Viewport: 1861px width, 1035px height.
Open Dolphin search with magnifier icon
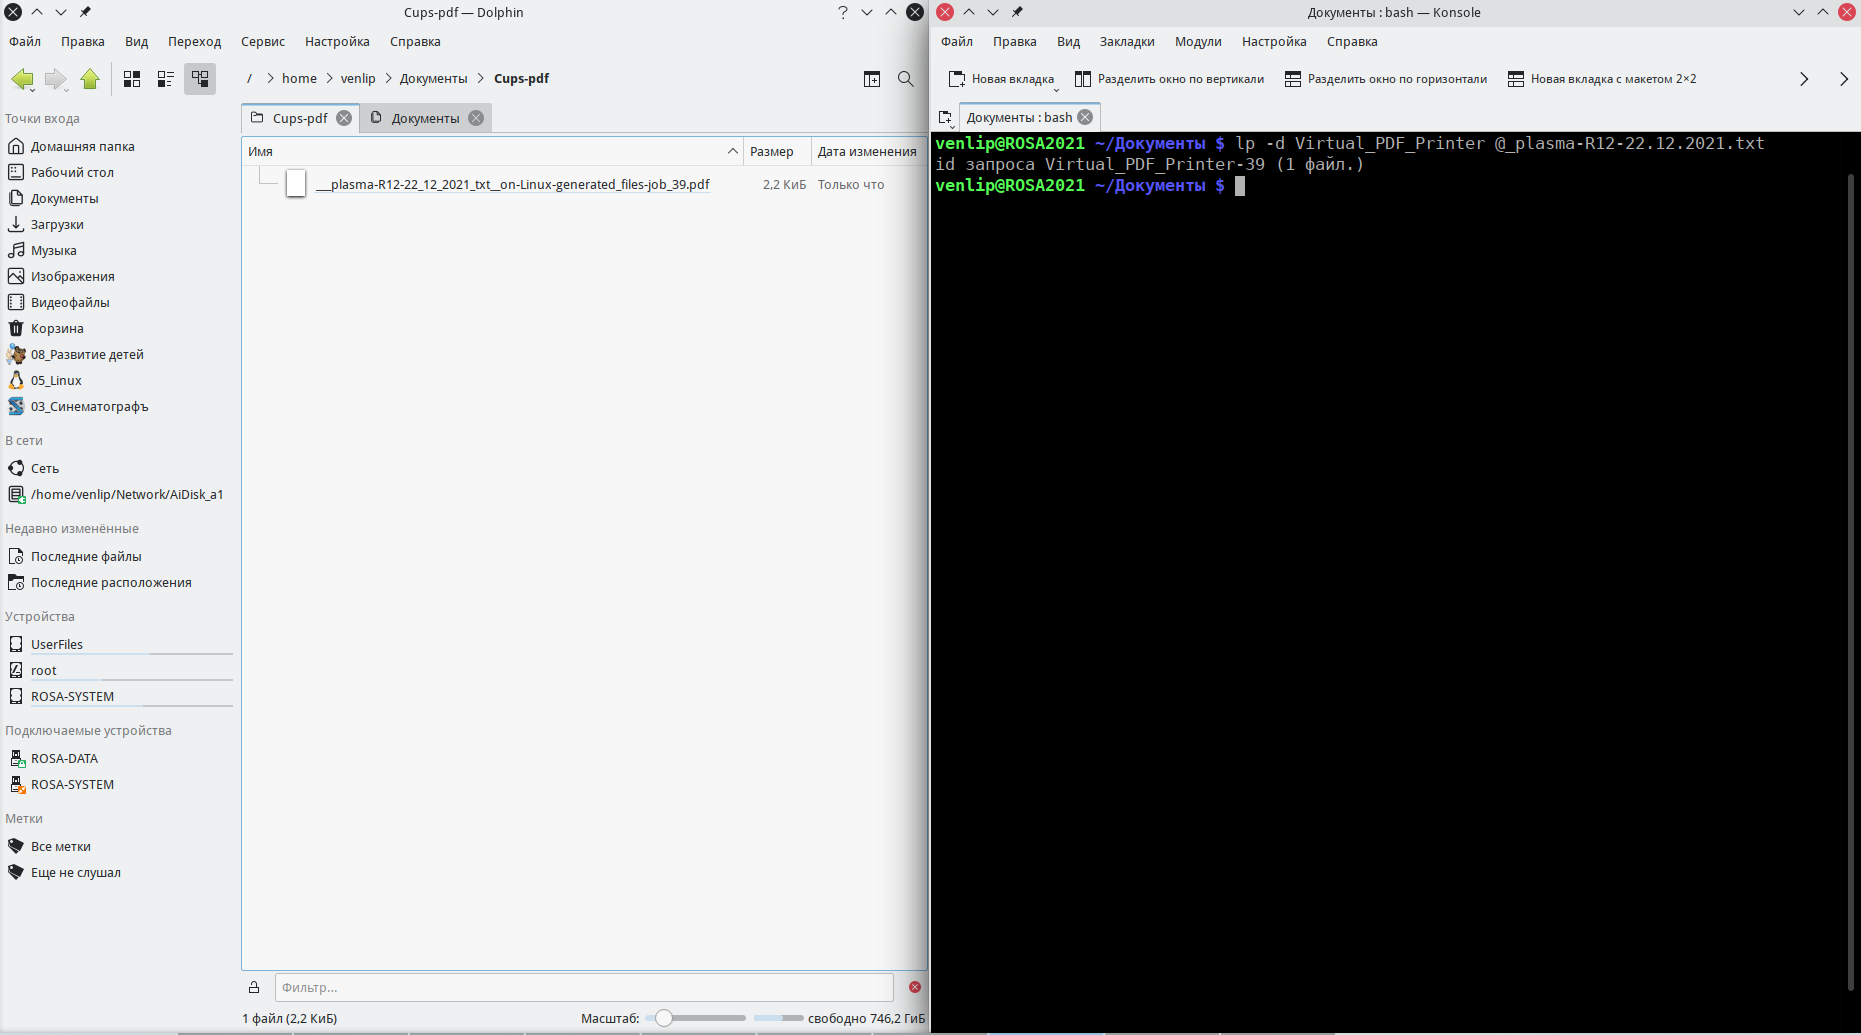(x=906, y=79)
